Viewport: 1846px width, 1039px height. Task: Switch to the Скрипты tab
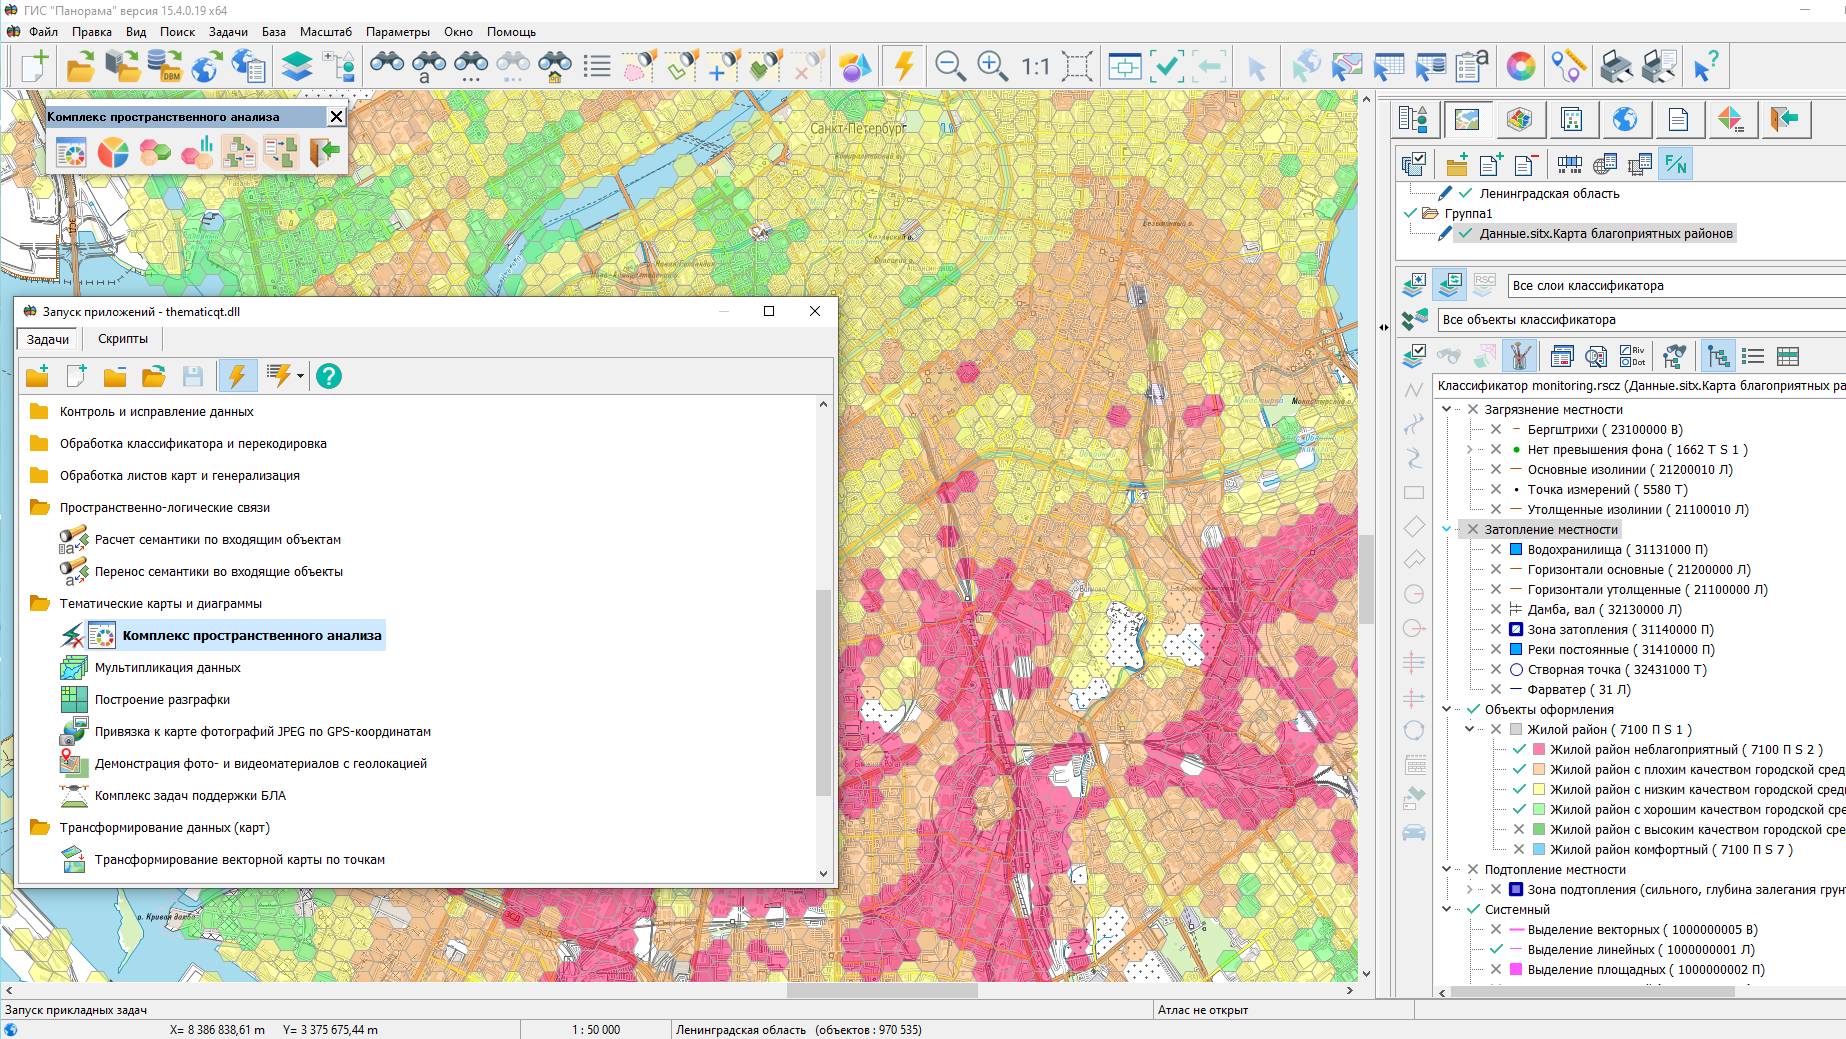[x=122, y=339]
